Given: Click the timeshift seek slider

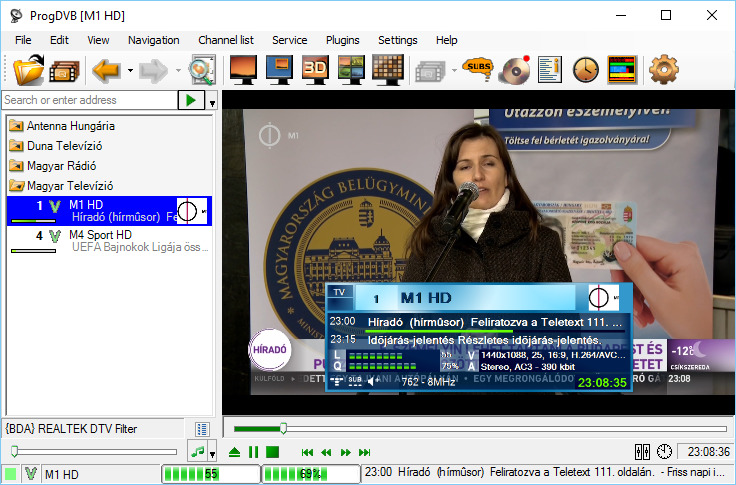Looking at the screenshot, I should pos(480,429).
